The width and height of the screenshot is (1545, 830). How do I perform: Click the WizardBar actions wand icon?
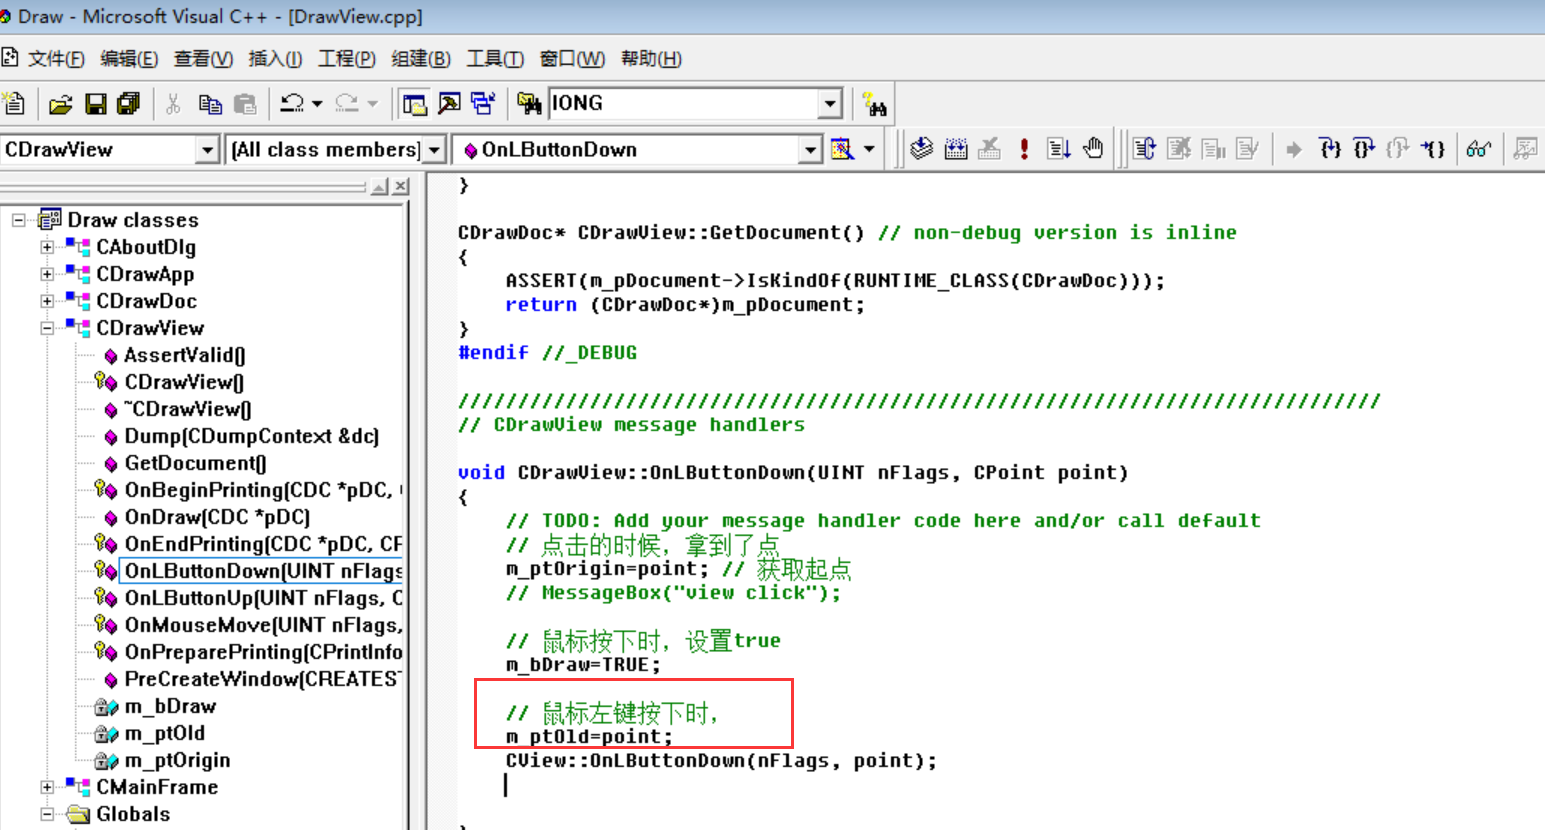pos(843,149)
